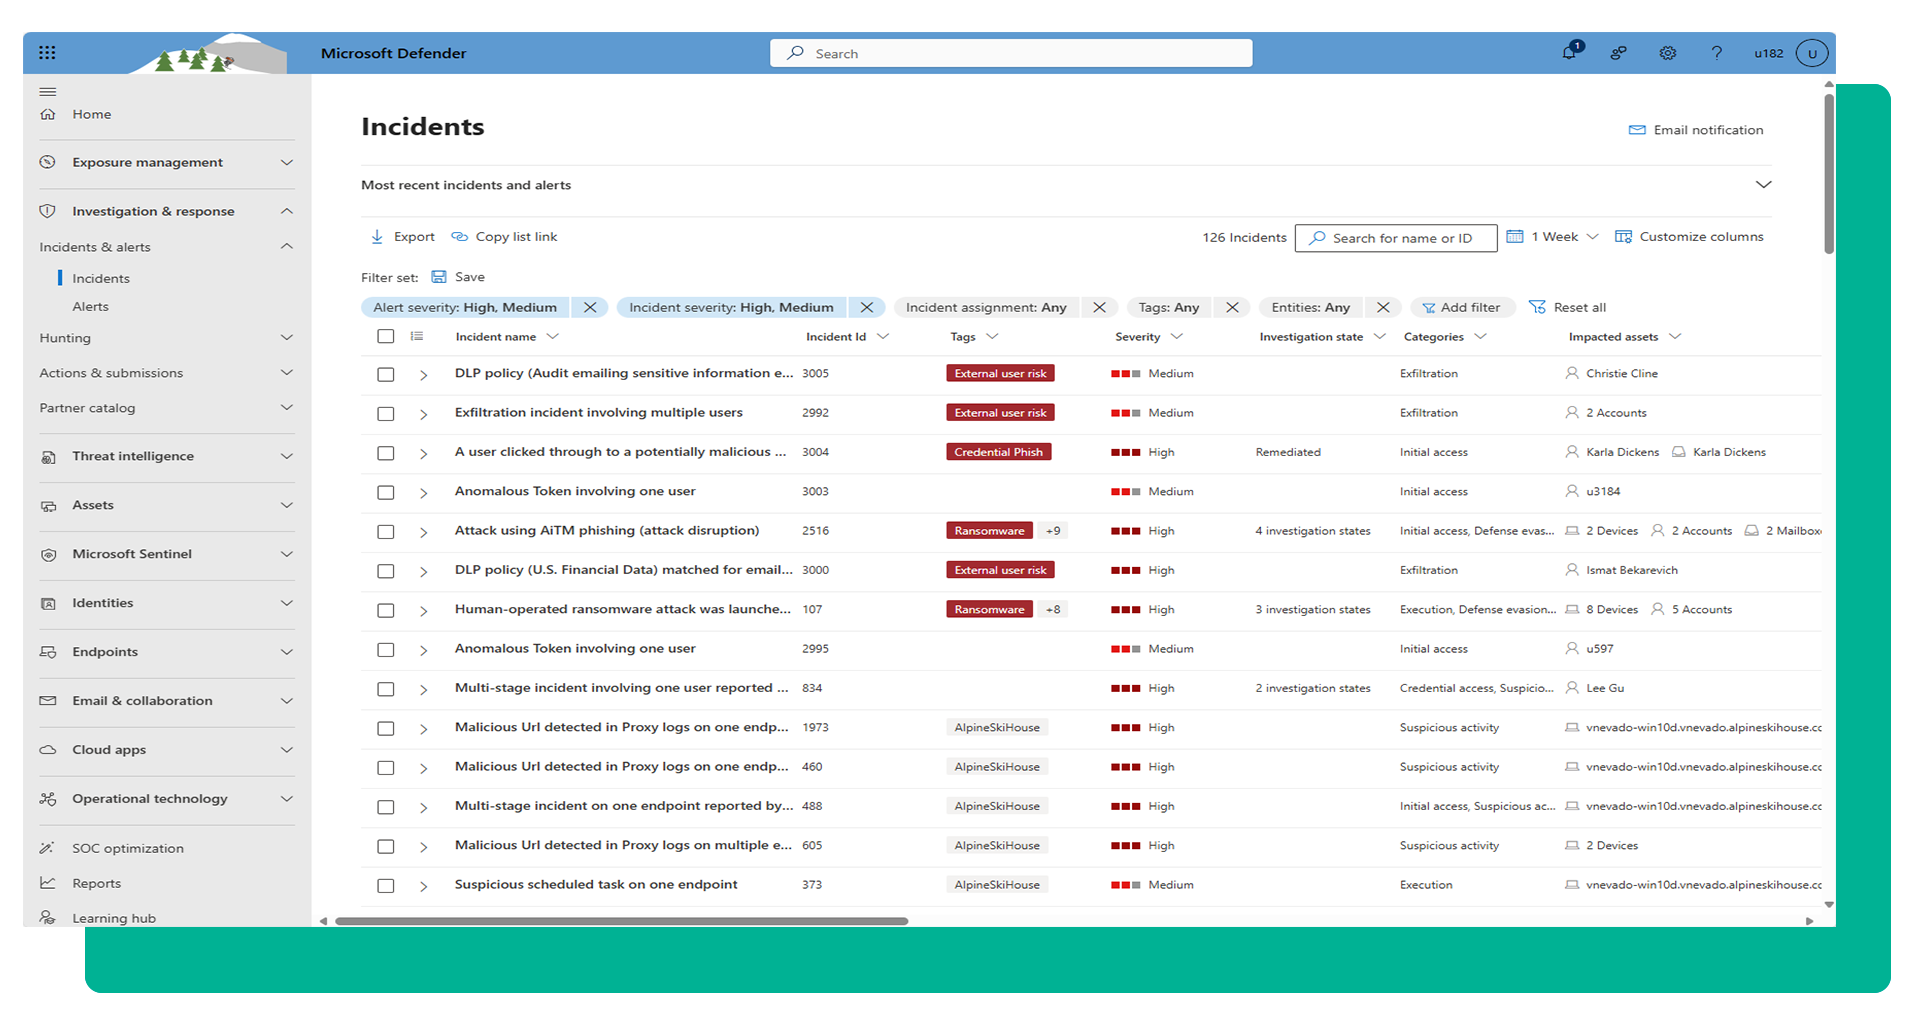Viewport: 1905px width, 1032px height.
Task: Remove the Alert severity filter
Action: 590,307
